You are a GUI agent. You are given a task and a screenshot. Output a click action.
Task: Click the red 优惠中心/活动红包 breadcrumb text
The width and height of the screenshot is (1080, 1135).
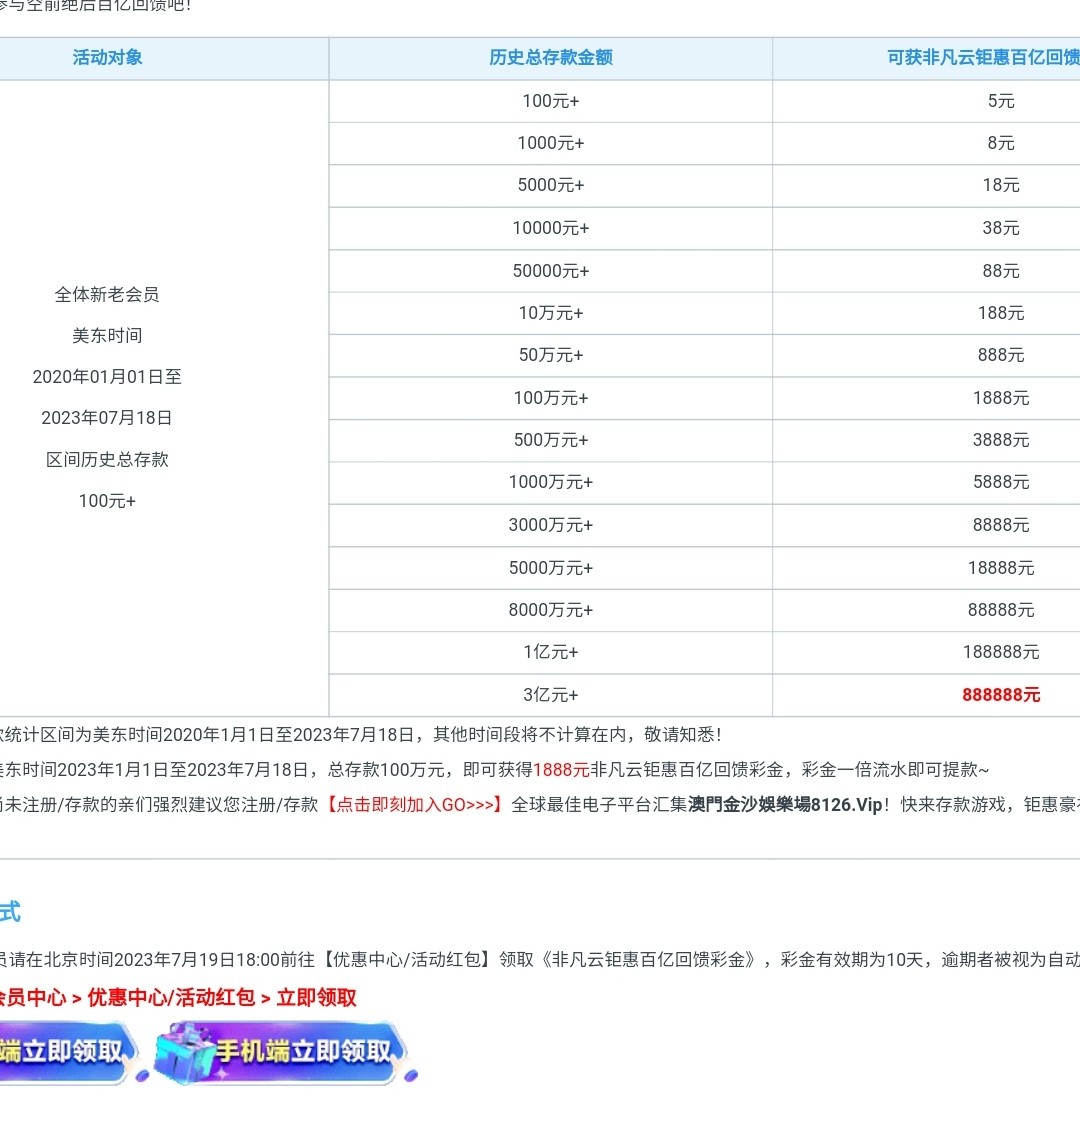click(x=171, y=998)
